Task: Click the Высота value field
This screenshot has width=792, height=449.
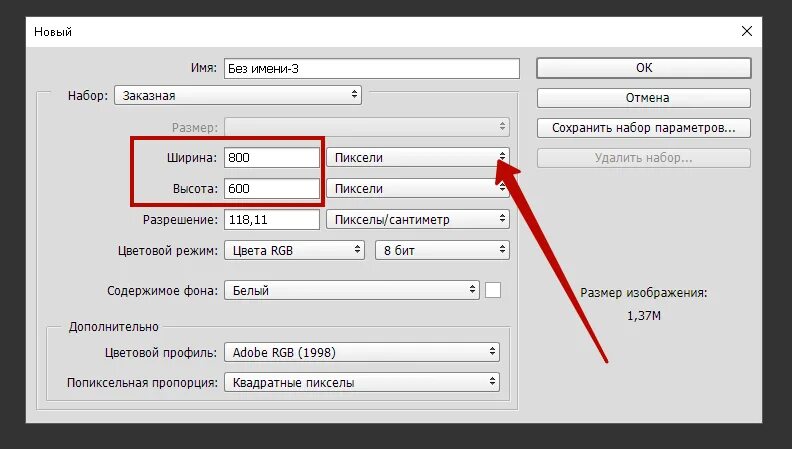Action: pos(272,188)
